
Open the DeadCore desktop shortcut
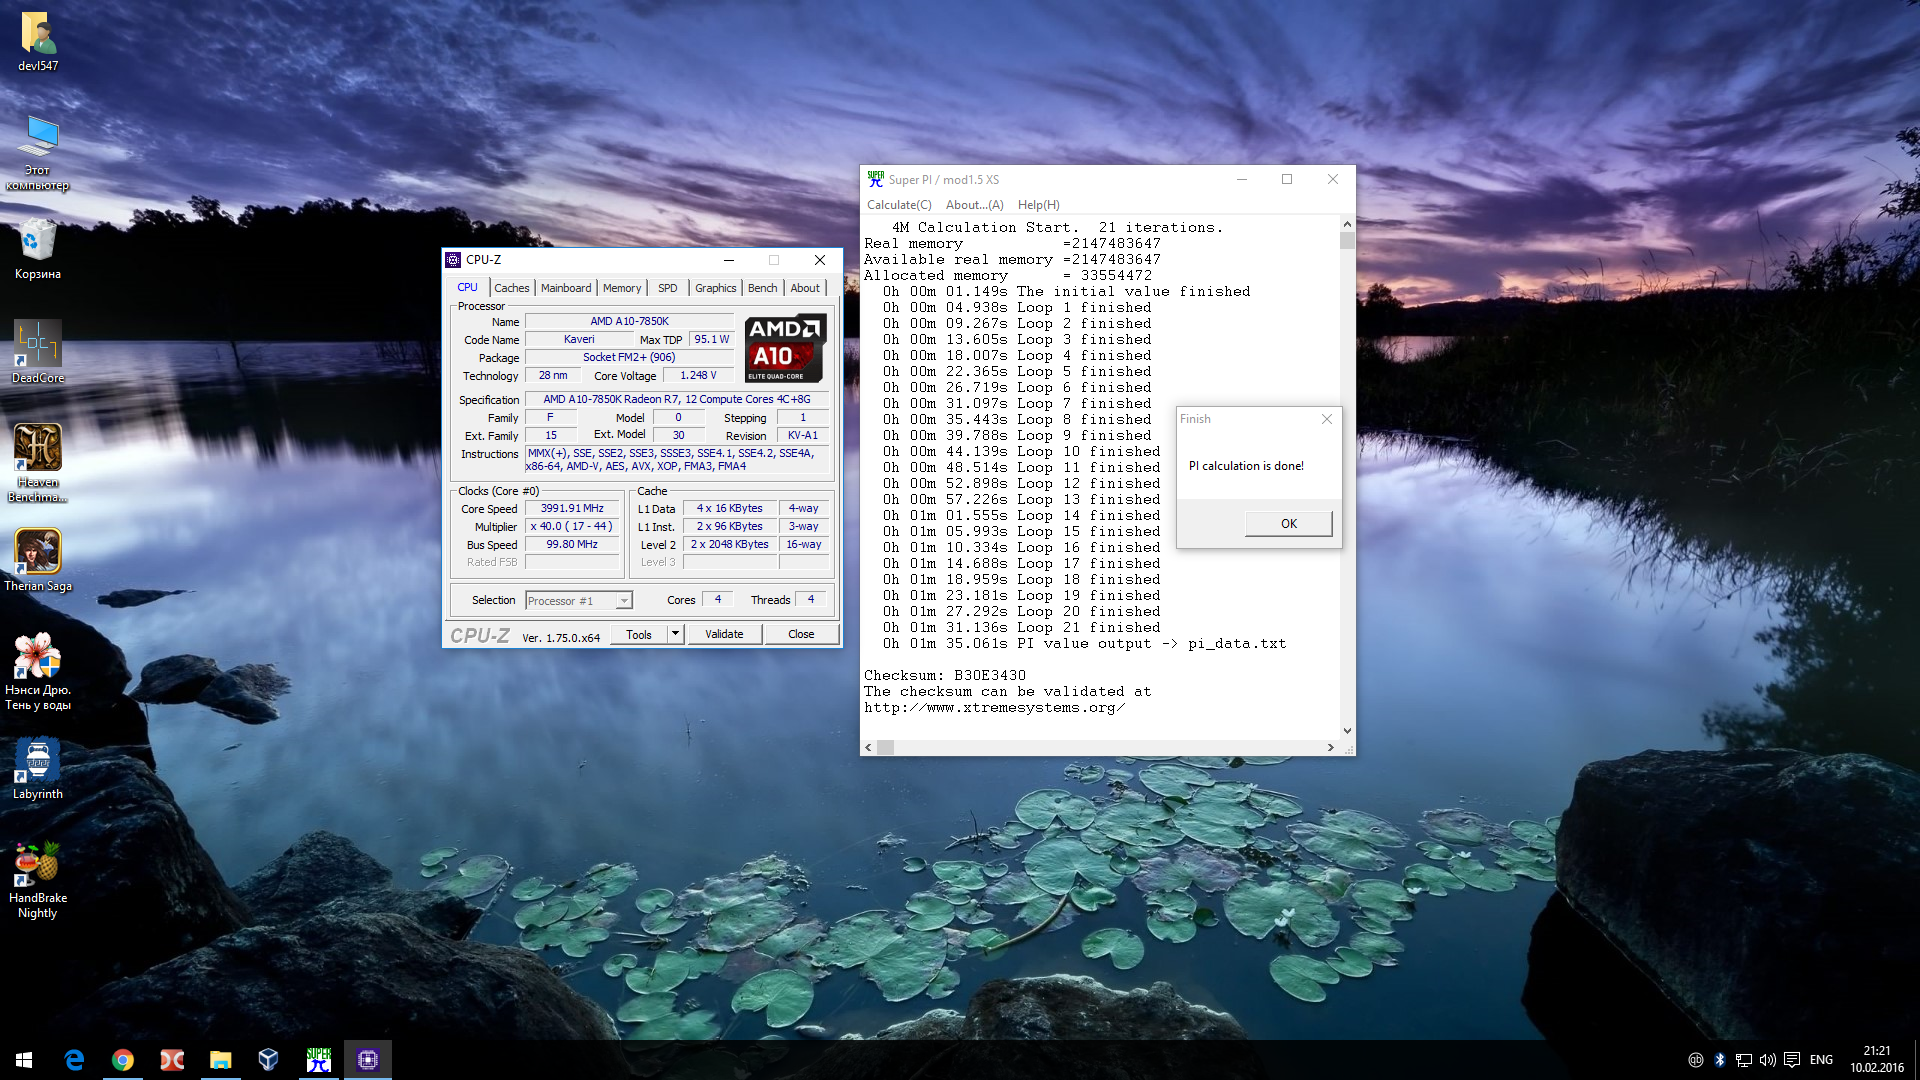click(x=38, y=344)
